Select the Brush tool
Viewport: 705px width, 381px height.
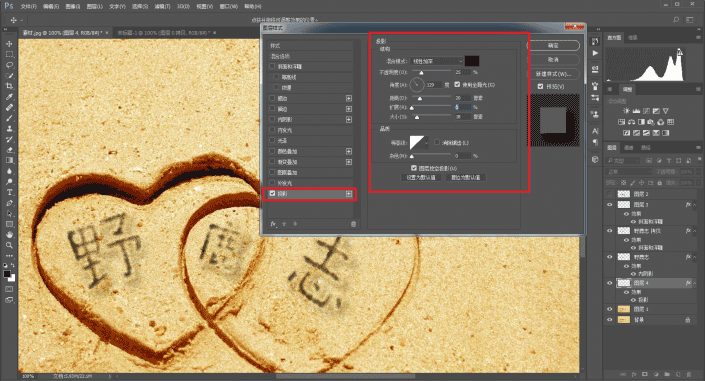pyautogui.click(x=9, y=118)
